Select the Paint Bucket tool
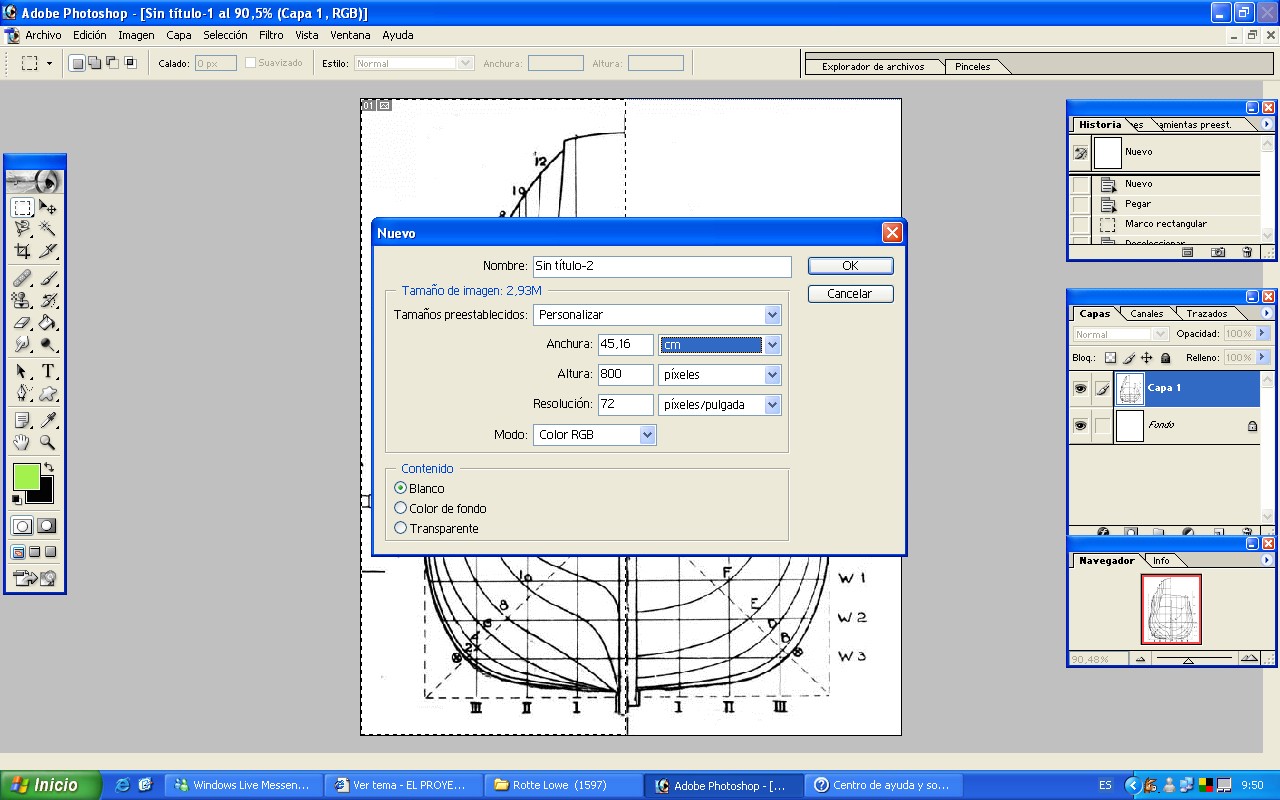 [47, 322]
